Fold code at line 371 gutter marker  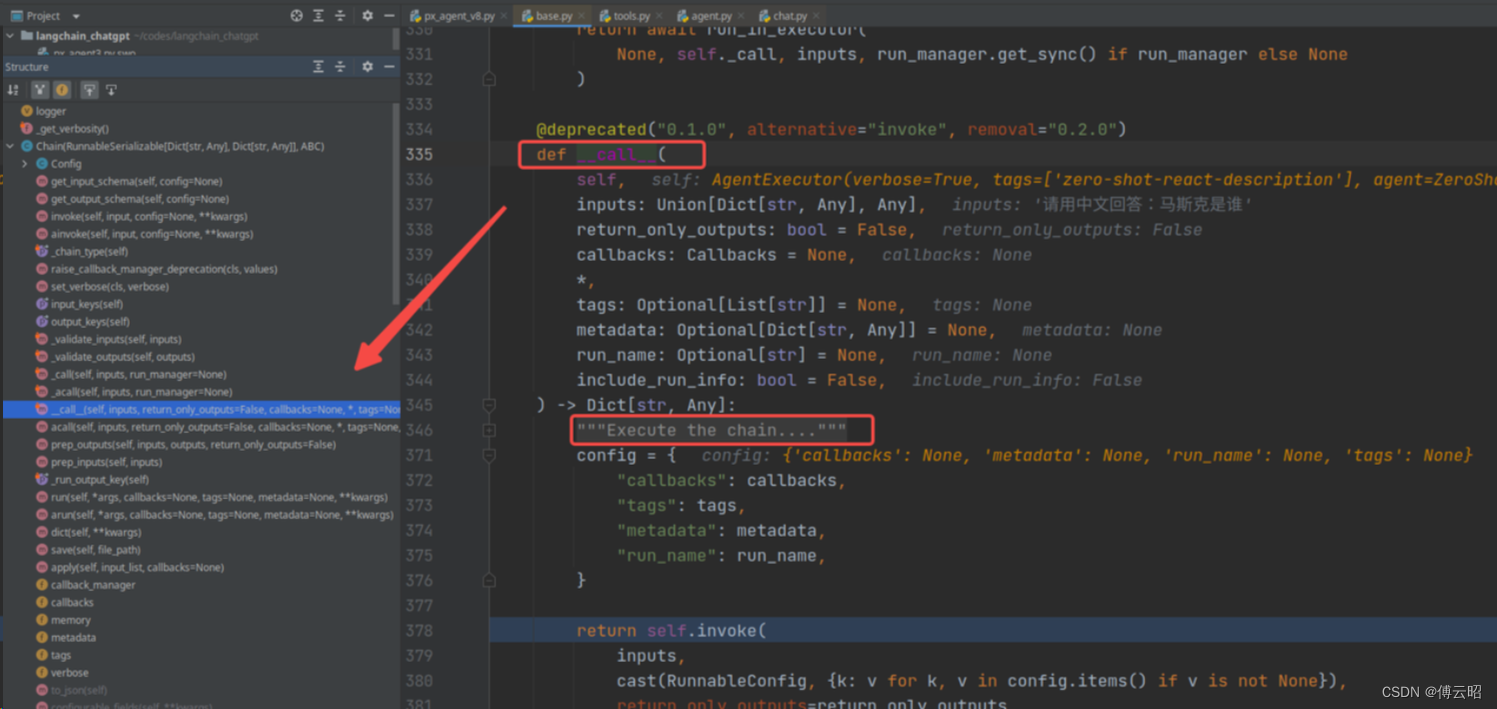tap(489, 455)
